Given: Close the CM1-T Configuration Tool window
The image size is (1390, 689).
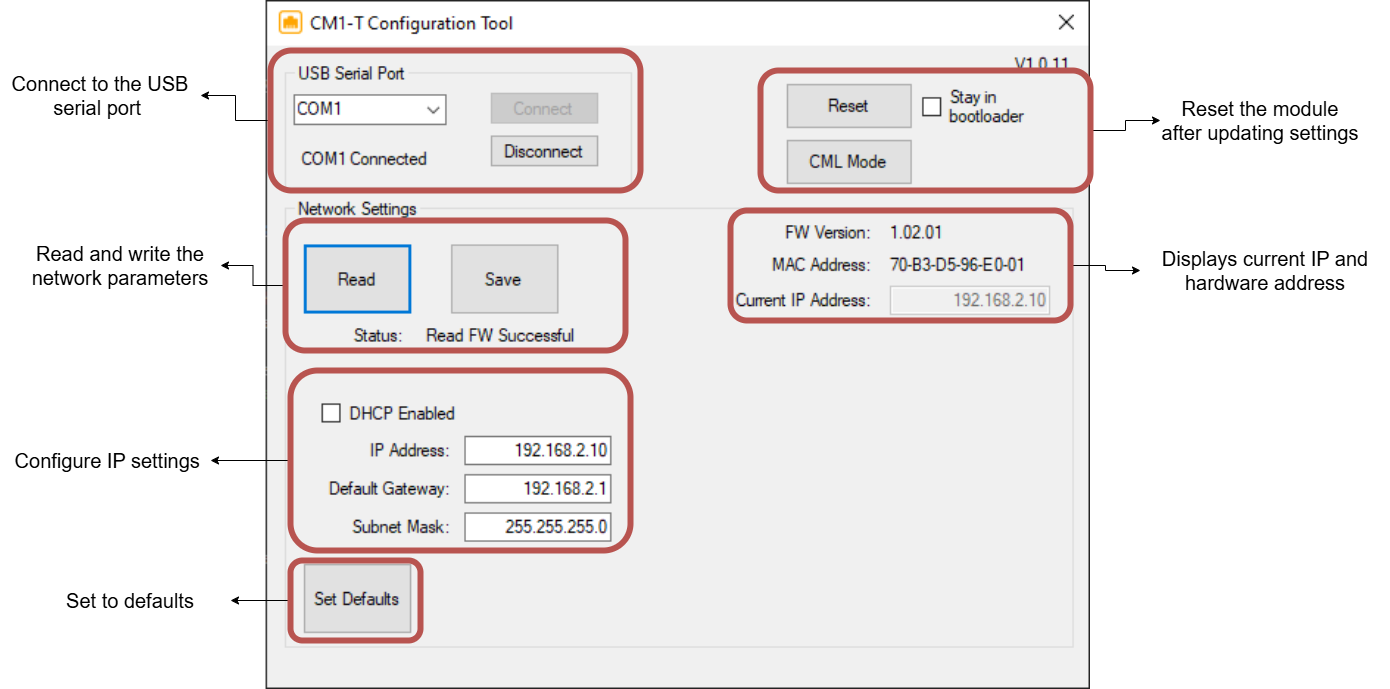Looking at the screenshot, I should [x=1066, y=23].
